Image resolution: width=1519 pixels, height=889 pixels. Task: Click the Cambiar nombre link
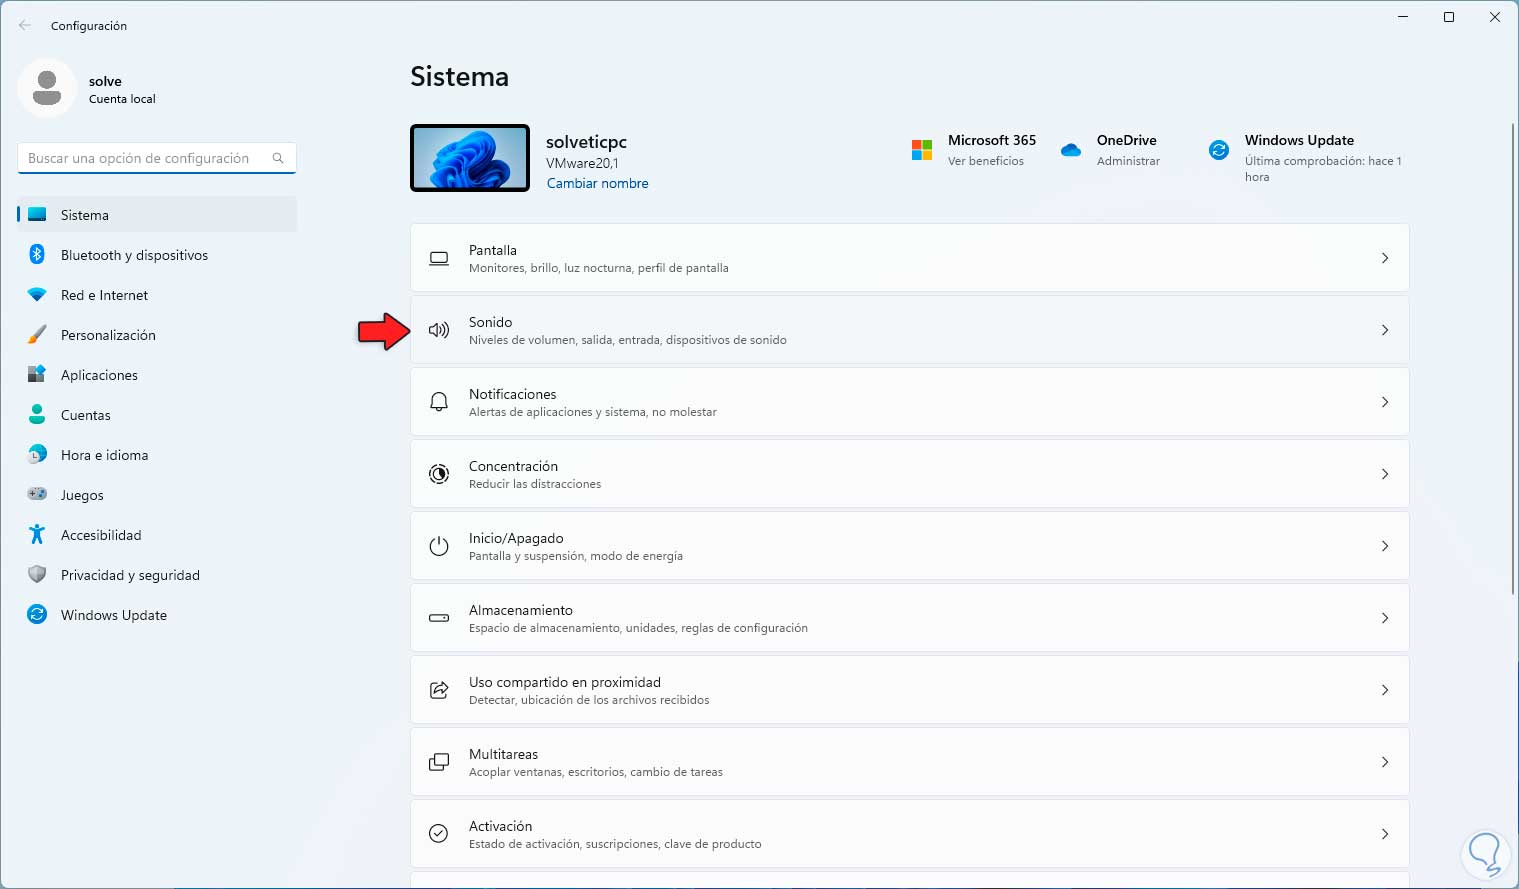tap(597, 184)
